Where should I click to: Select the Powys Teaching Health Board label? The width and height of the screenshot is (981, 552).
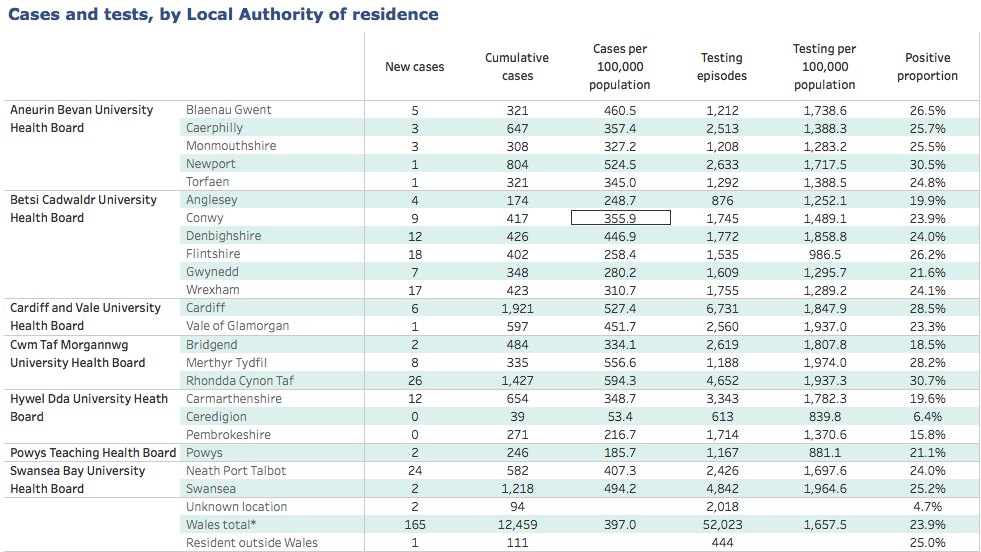click(93, 453)
